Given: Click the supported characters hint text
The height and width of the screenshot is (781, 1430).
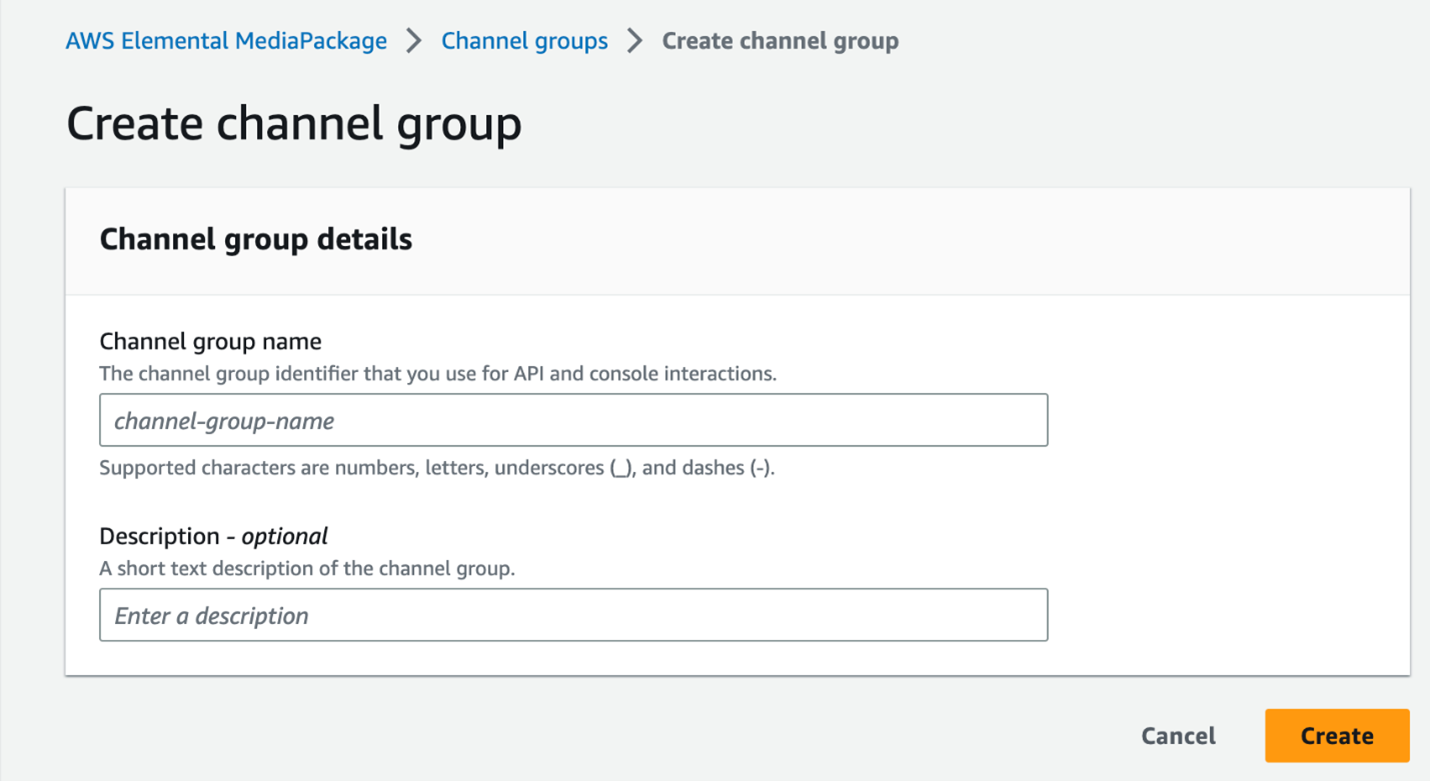Looking at the screenshot, I should tap(437, 468).
